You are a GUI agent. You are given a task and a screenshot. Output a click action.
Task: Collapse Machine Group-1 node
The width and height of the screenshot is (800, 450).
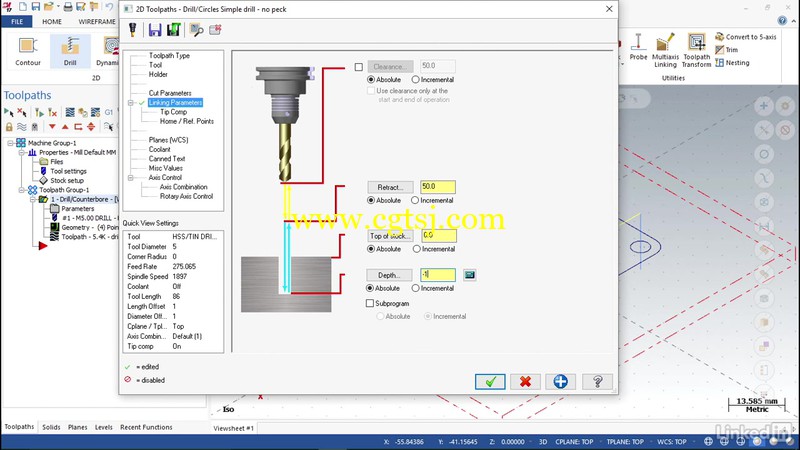10,143
